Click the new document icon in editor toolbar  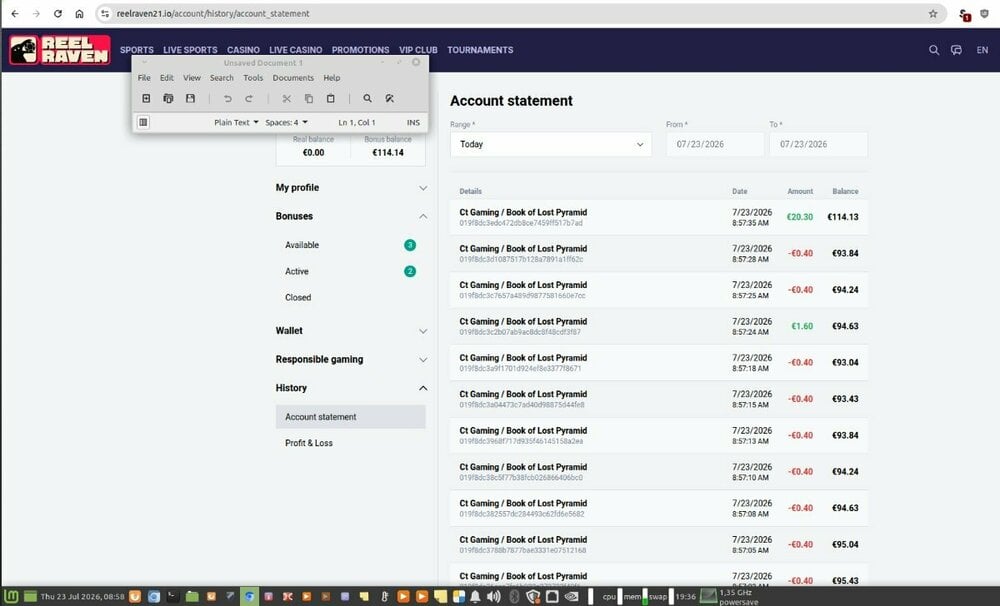[x=146, y=98]
